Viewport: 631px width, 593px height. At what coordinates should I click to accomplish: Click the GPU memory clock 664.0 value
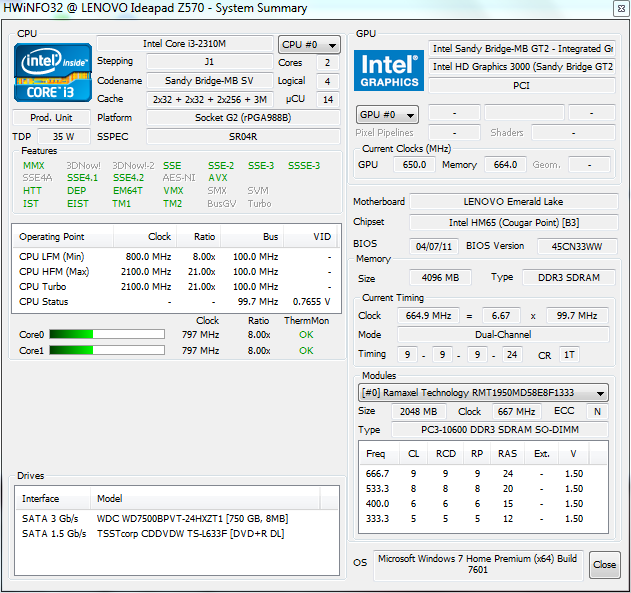505,165
